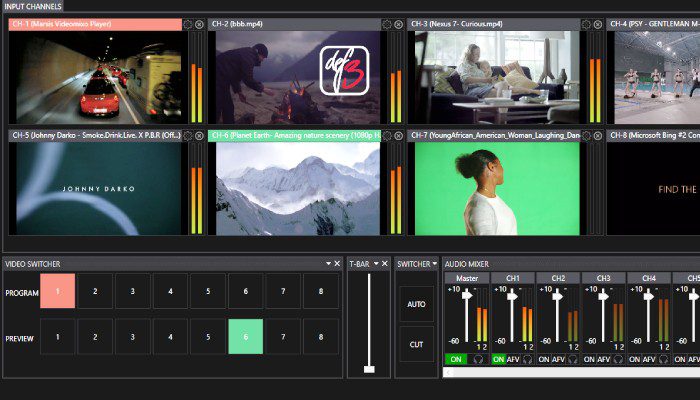
Task: Click the Master volume fader handle
Action: point(467,296)
